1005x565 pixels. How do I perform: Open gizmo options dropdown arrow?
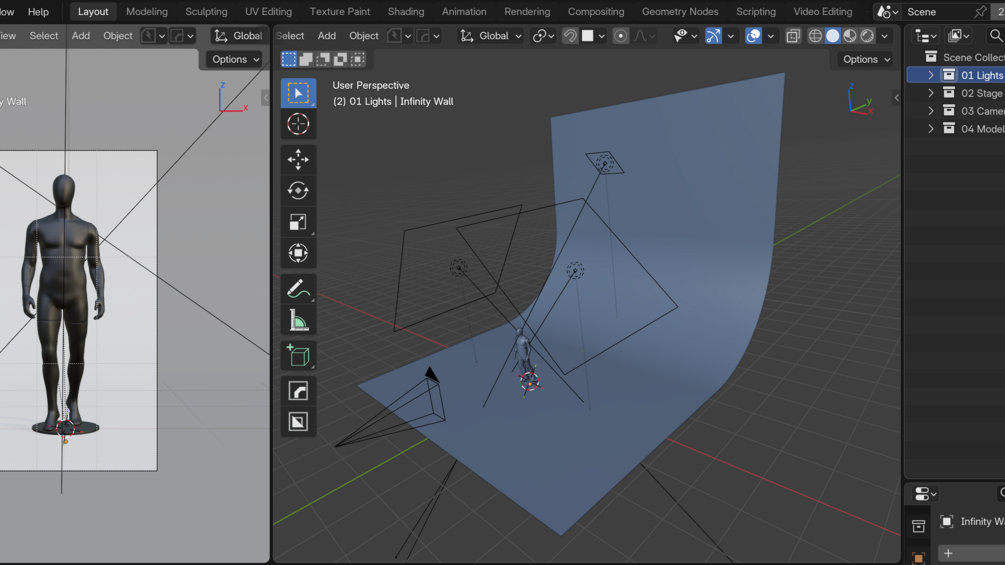(731, 36)
